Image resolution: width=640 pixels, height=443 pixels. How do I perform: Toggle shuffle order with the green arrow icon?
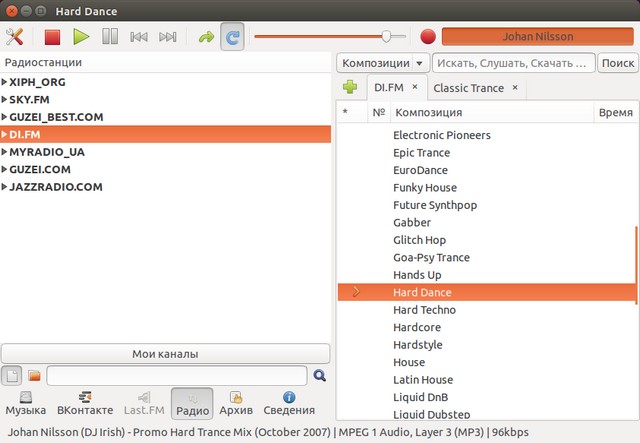pos(207,37)
